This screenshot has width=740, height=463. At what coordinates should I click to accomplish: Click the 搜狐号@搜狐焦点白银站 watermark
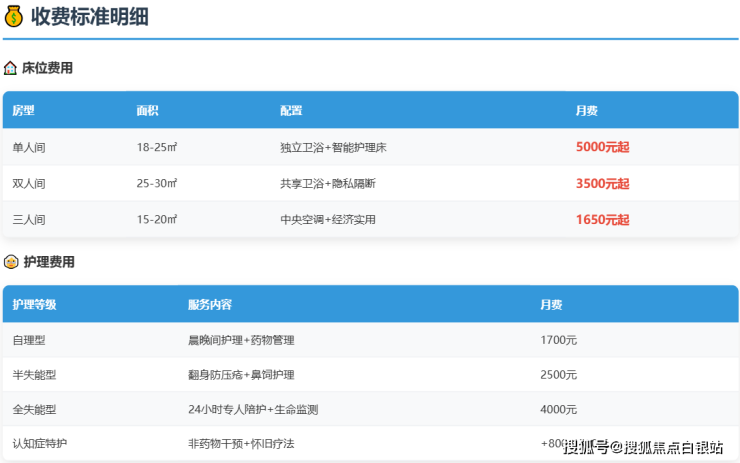pos(643,446)
